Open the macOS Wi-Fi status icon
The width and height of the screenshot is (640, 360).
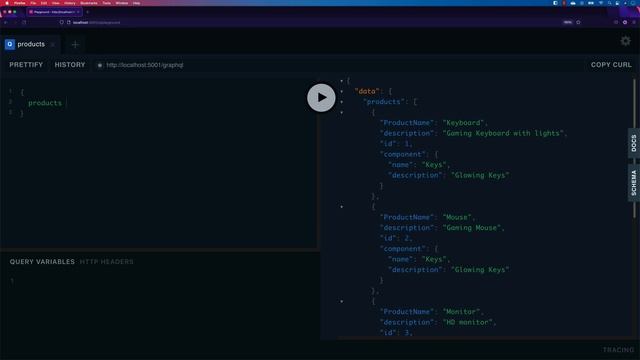tap(601, 3)
